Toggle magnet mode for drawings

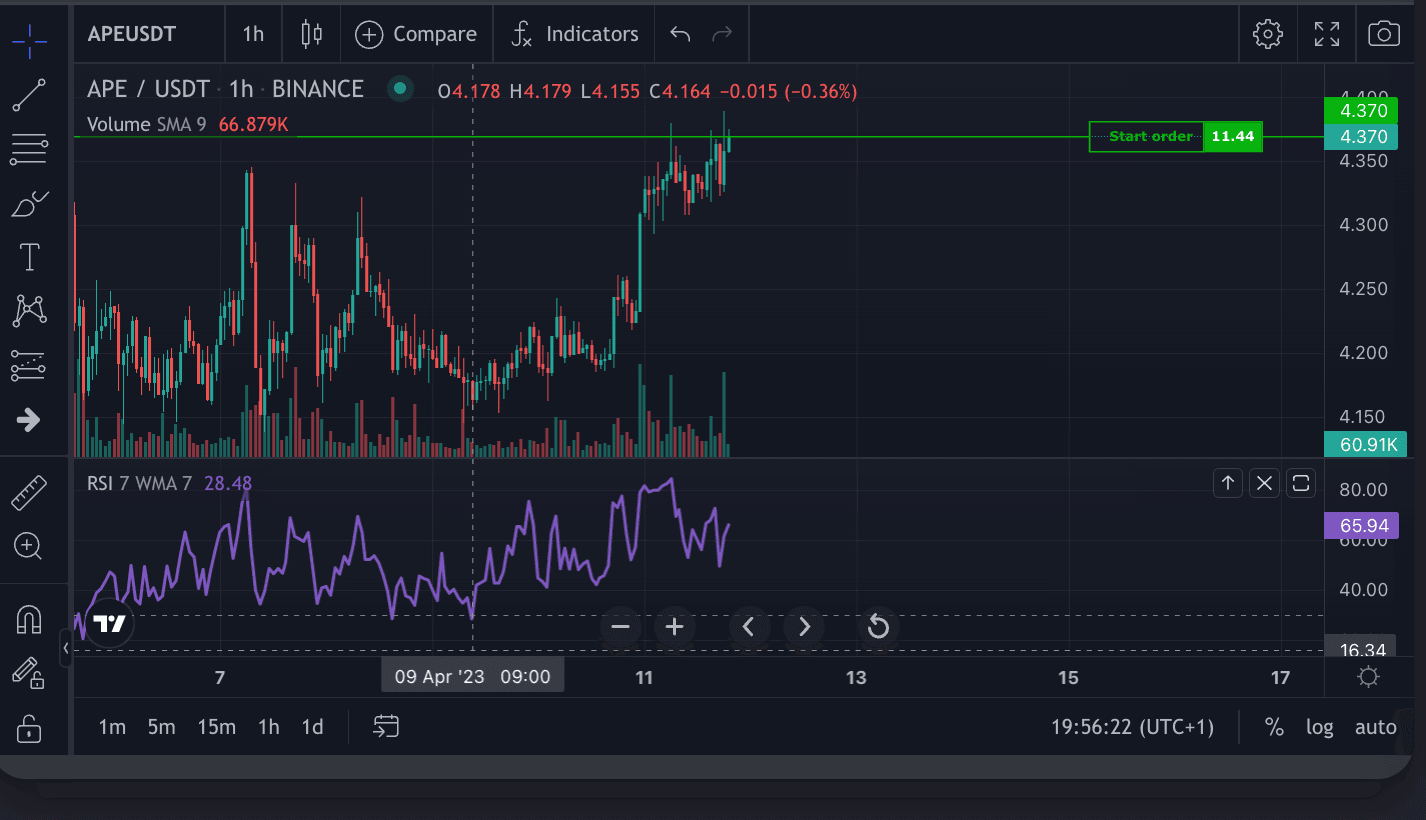point(29,620)
